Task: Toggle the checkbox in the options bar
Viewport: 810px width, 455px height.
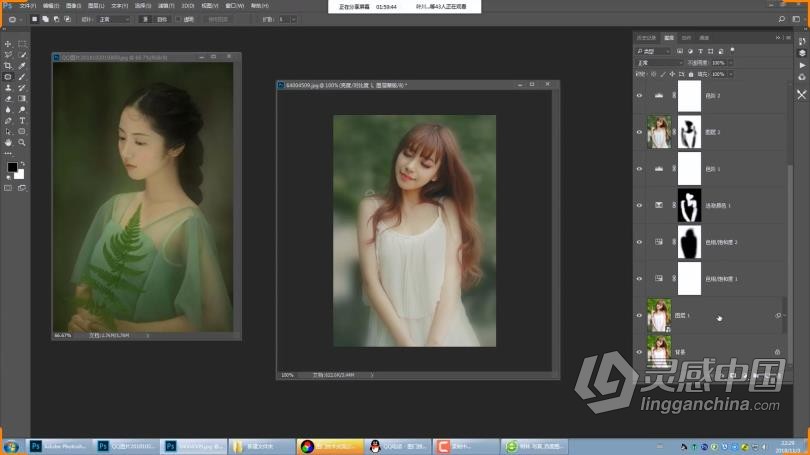Action: 178,19
